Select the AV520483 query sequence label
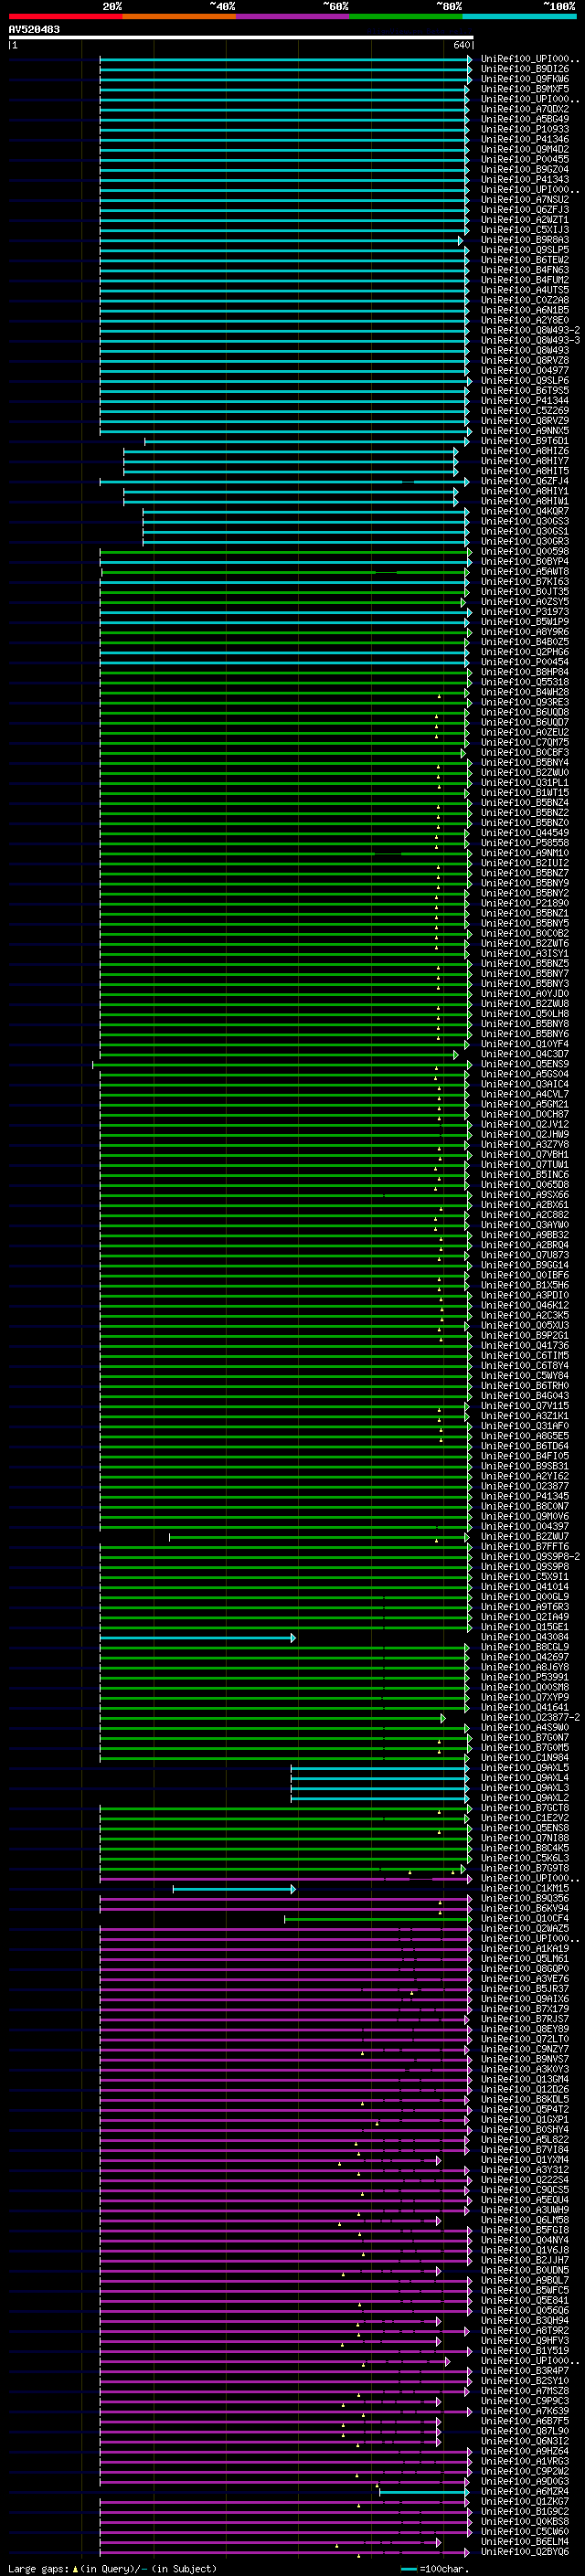585x2576 pixels. click(34, 30)
